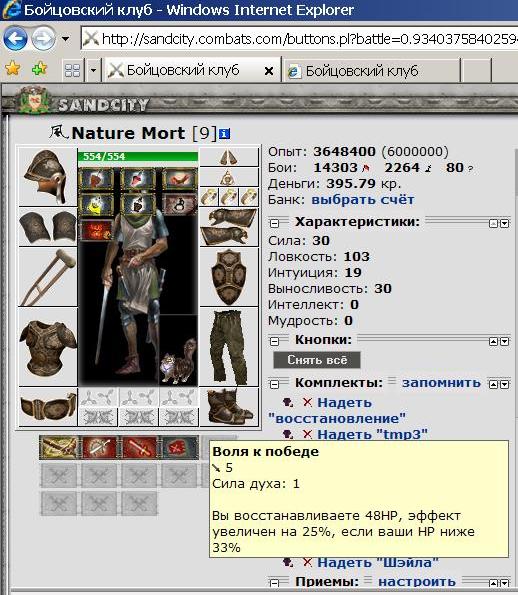Click Надеть "восстановление" set link
Screen dimensions: 518x595
point(337,410)
